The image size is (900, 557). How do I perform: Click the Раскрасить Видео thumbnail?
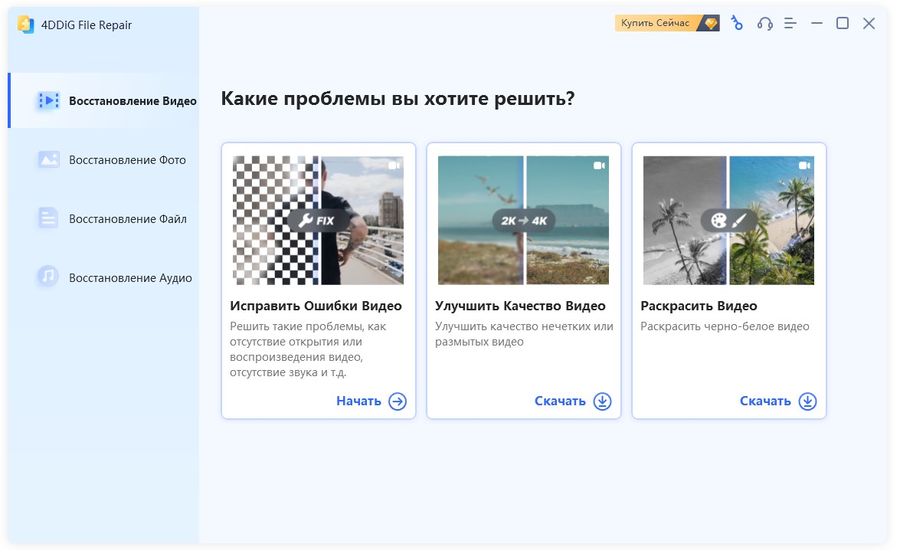[728, 221]
